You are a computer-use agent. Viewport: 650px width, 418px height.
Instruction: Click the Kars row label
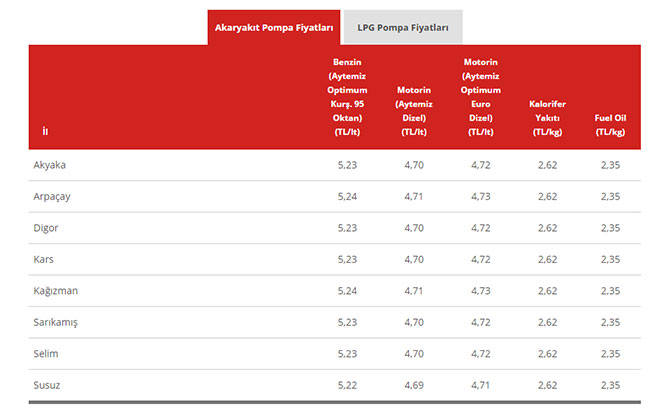44,259
